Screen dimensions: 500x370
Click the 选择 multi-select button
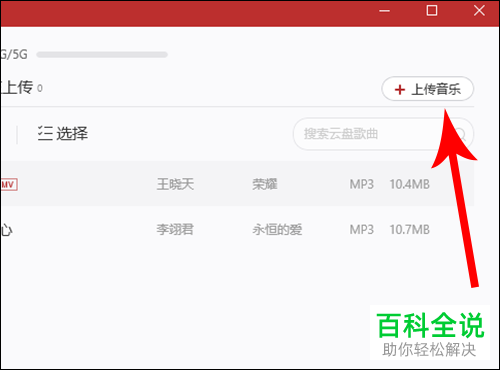click(x=63, y=133)
